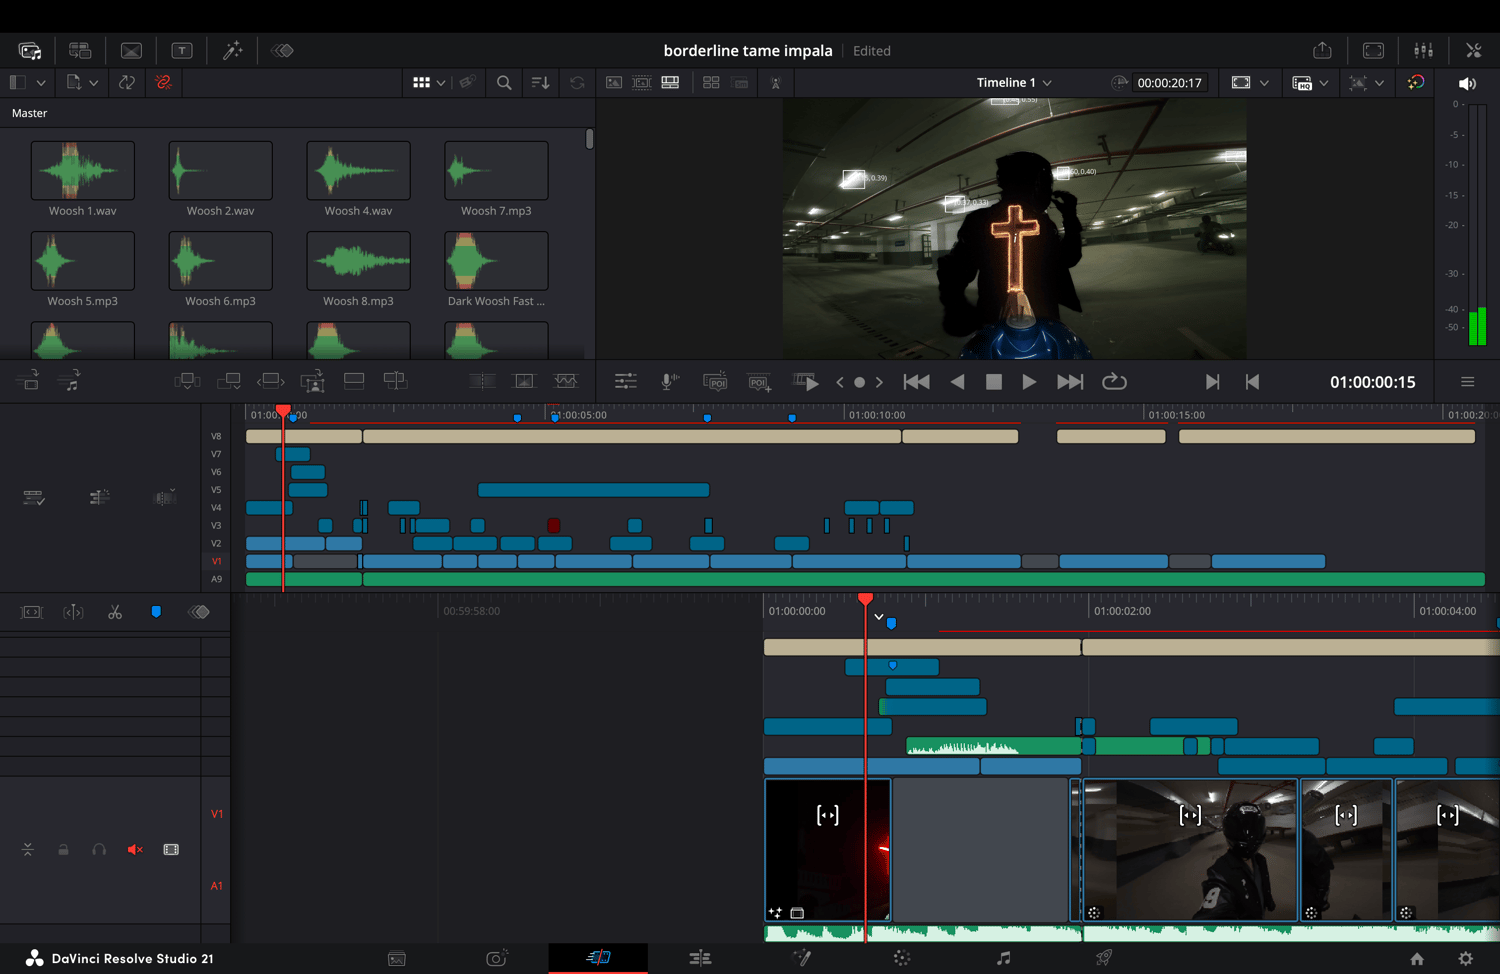1500x974 pixels.
Task: Switch to the Media page tab
Action: coord(397,958)
